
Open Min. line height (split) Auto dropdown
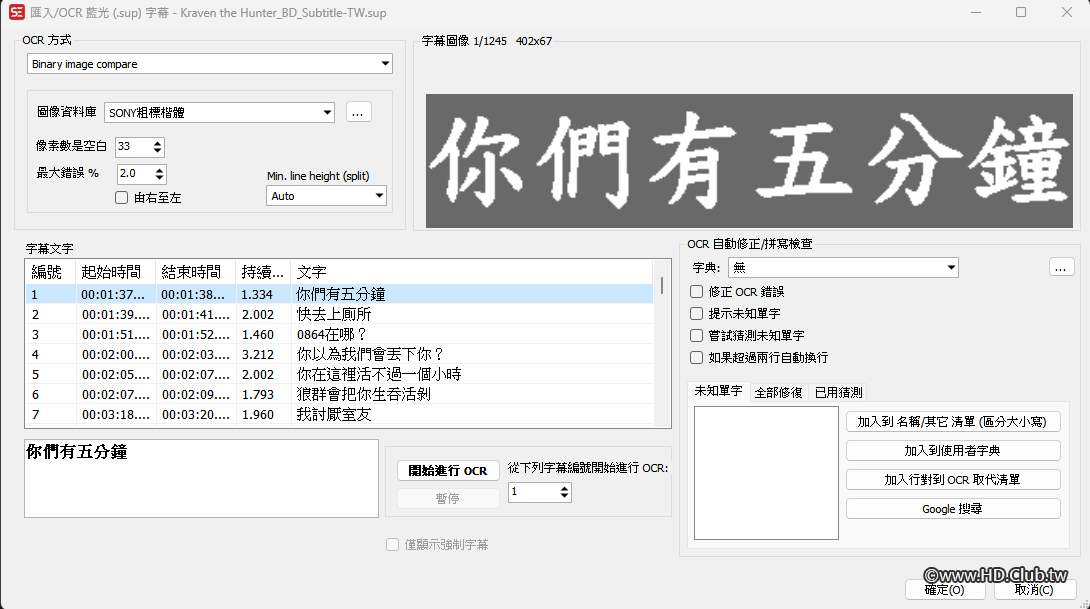click(326, 196)
